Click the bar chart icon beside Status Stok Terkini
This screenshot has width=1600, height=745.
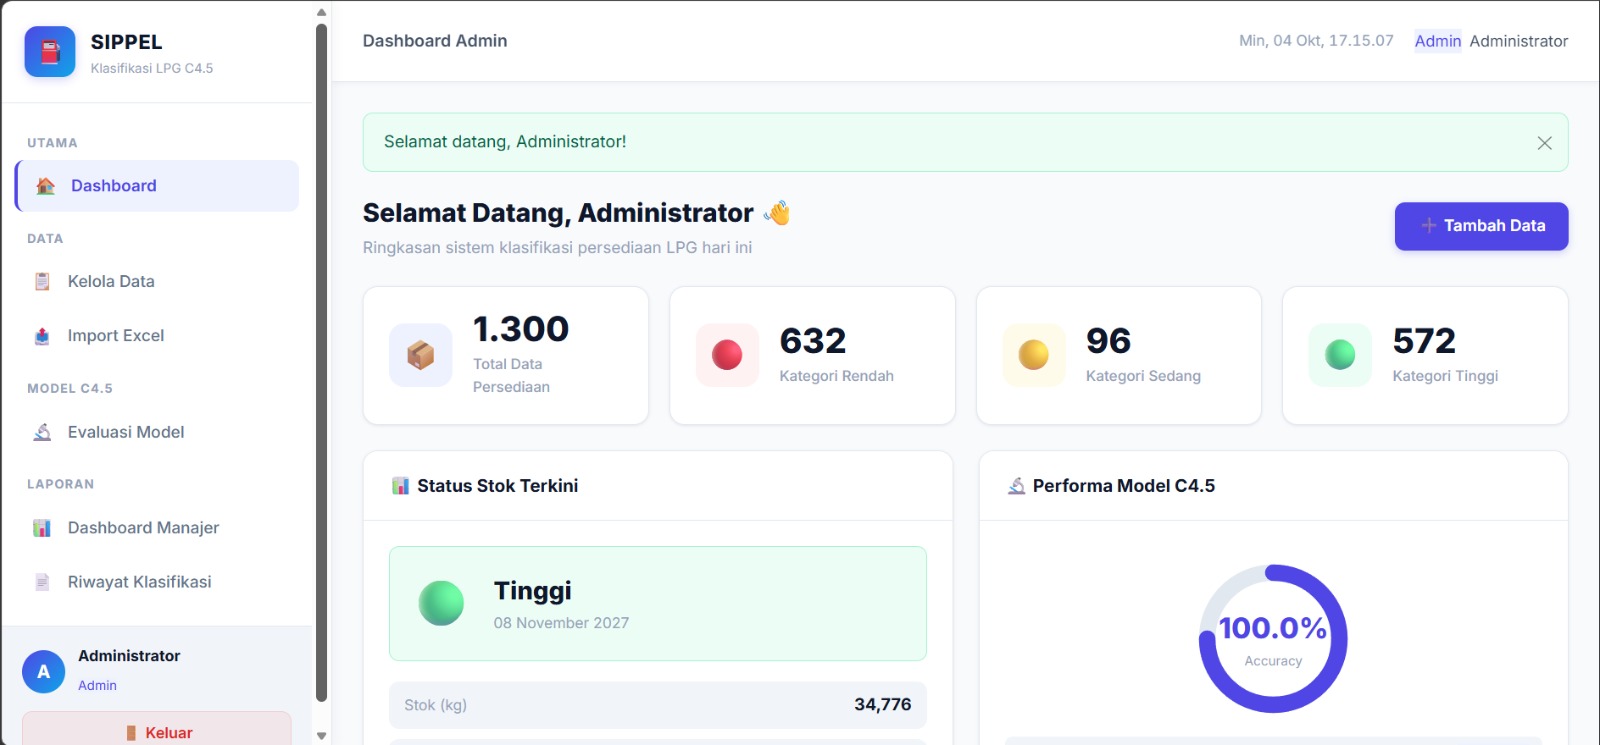pyautogui.click(x=400, y=486)
